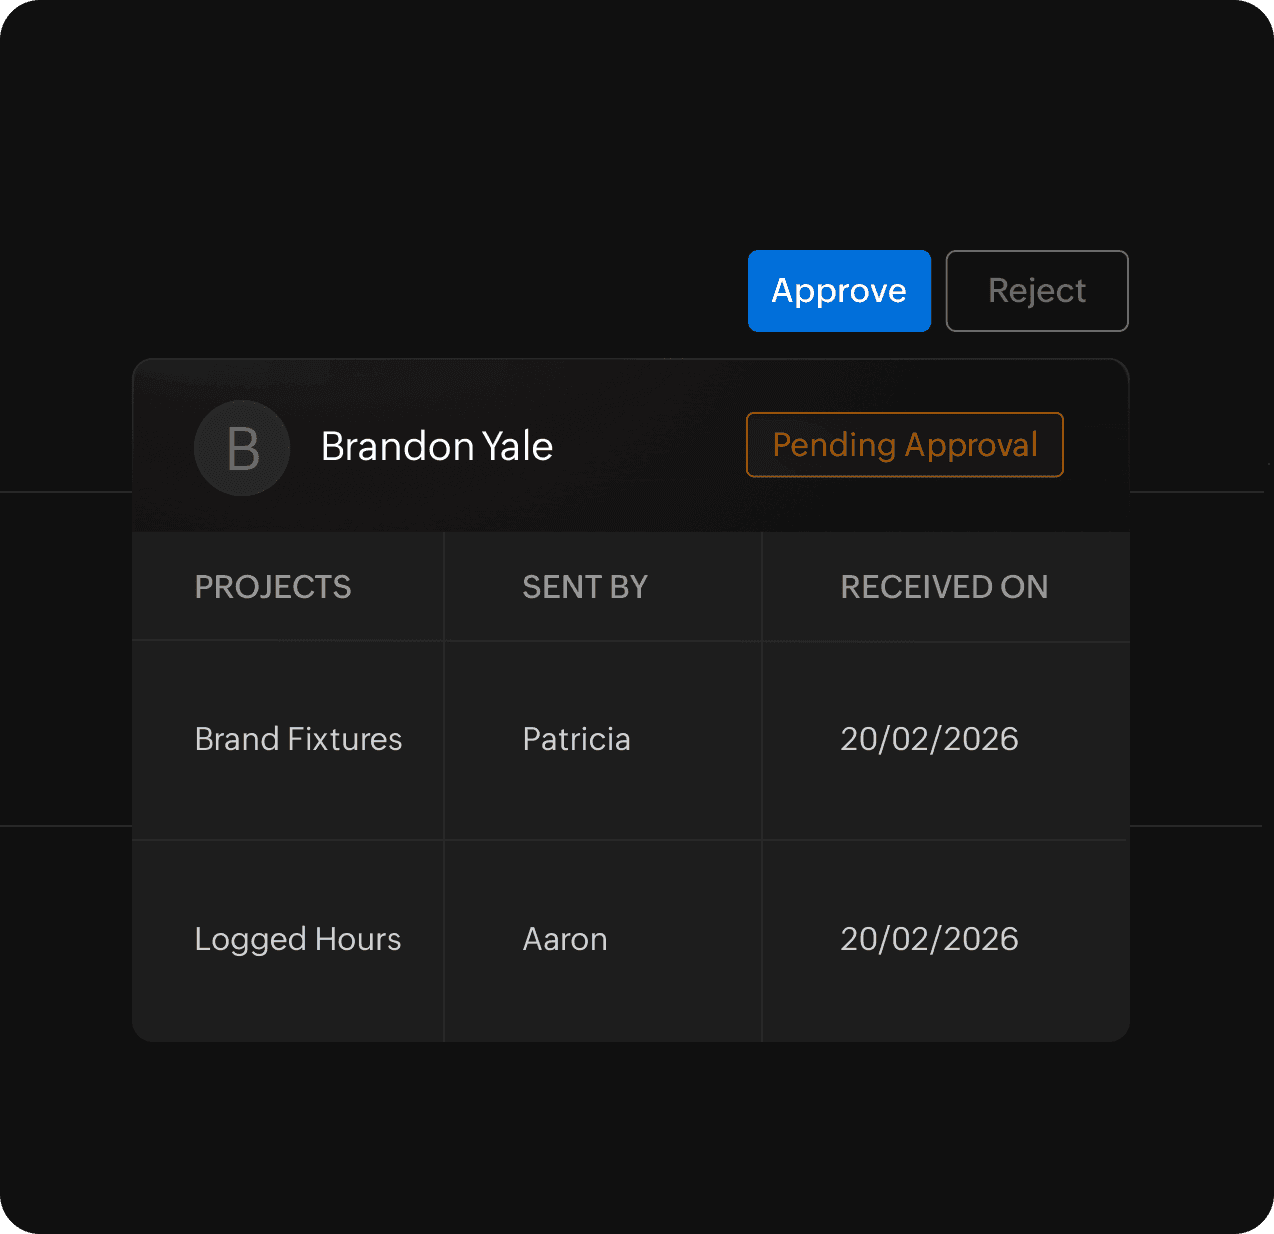This screenshot has width=1274, height=1234.
Task: Approve Brandon Yale's pending request
Action: [x=839, y=291]
